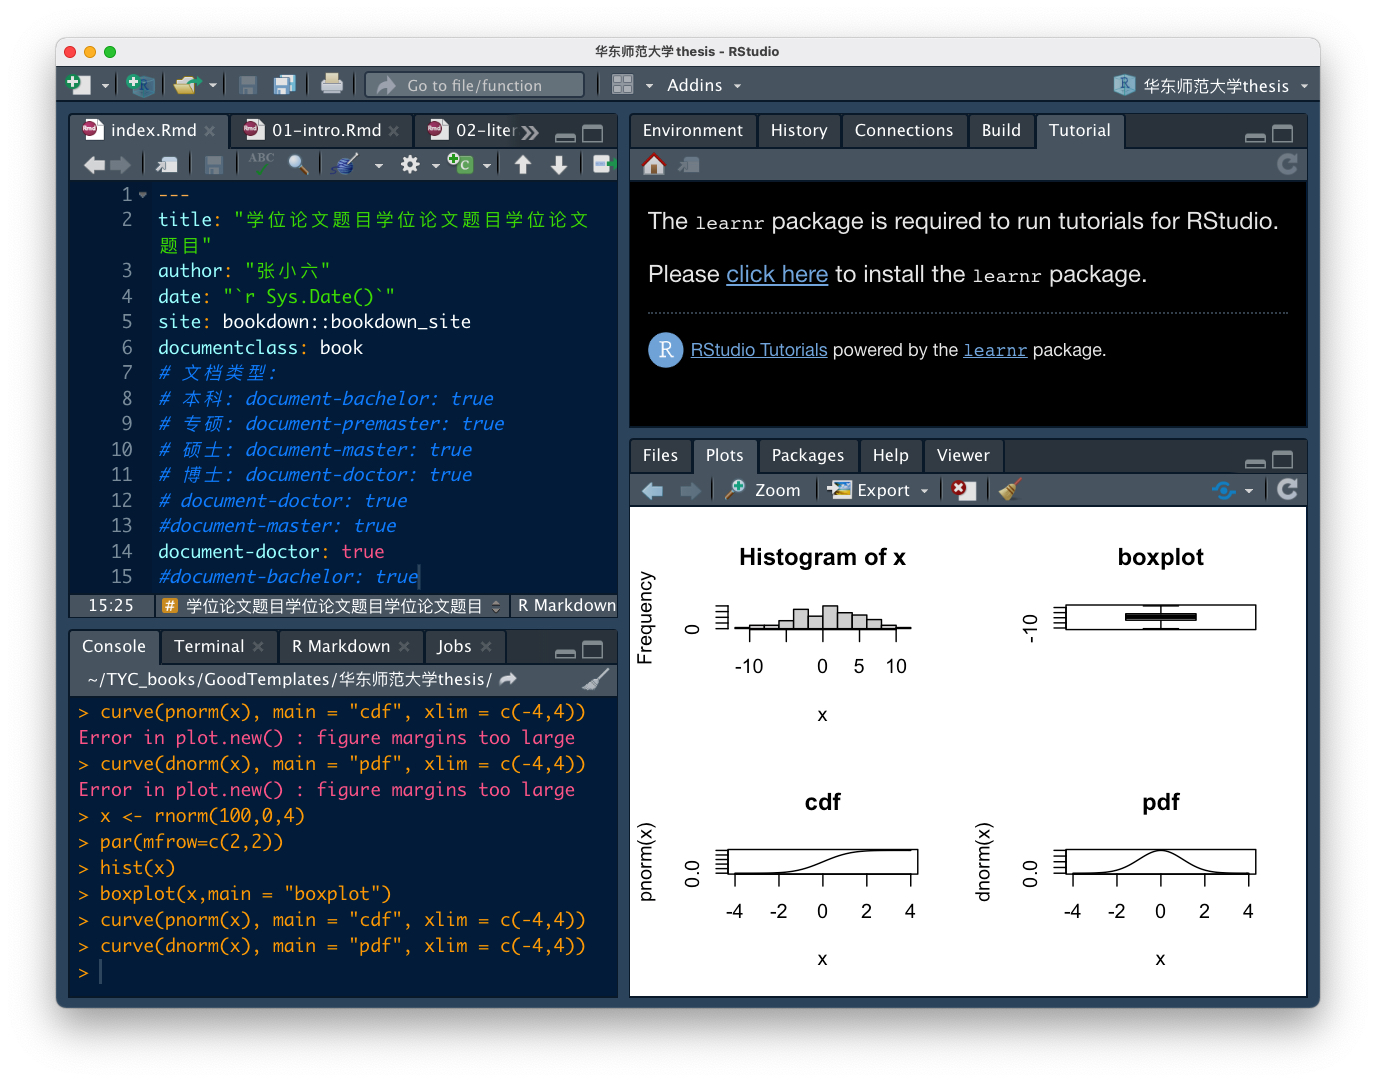Image resolution: width=1376 pixels, height=1082 pixels.
Task: Click the Tutorial pane home icon
Action: click(654, 165)
